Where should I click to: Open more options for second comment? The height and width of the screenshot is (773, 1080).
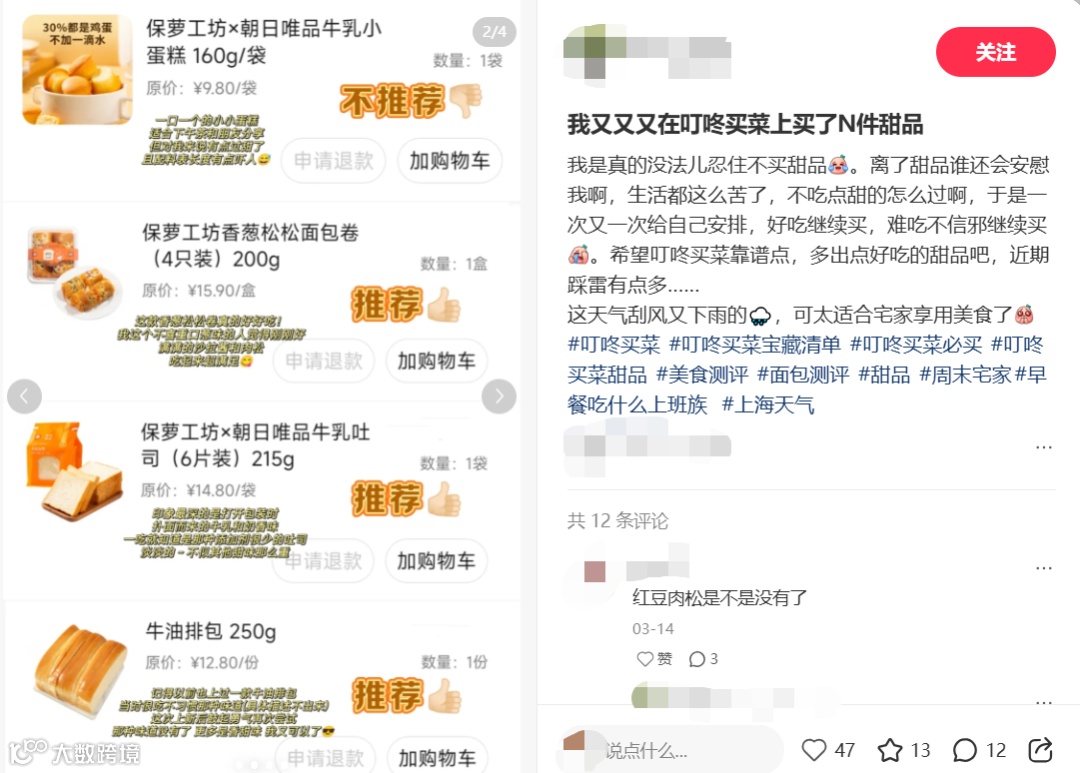click(1043, 702)
